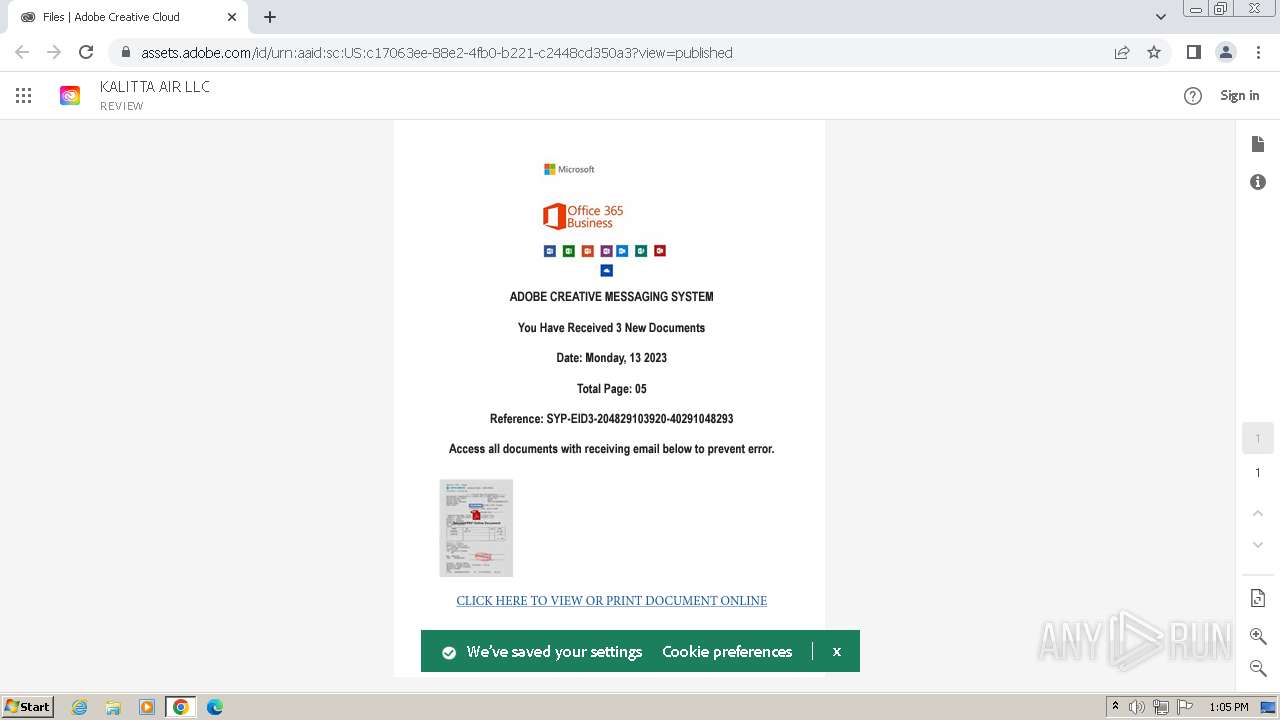Dismiss the saved settings banner
The image size is (1280, 720).
coord(837,652)
